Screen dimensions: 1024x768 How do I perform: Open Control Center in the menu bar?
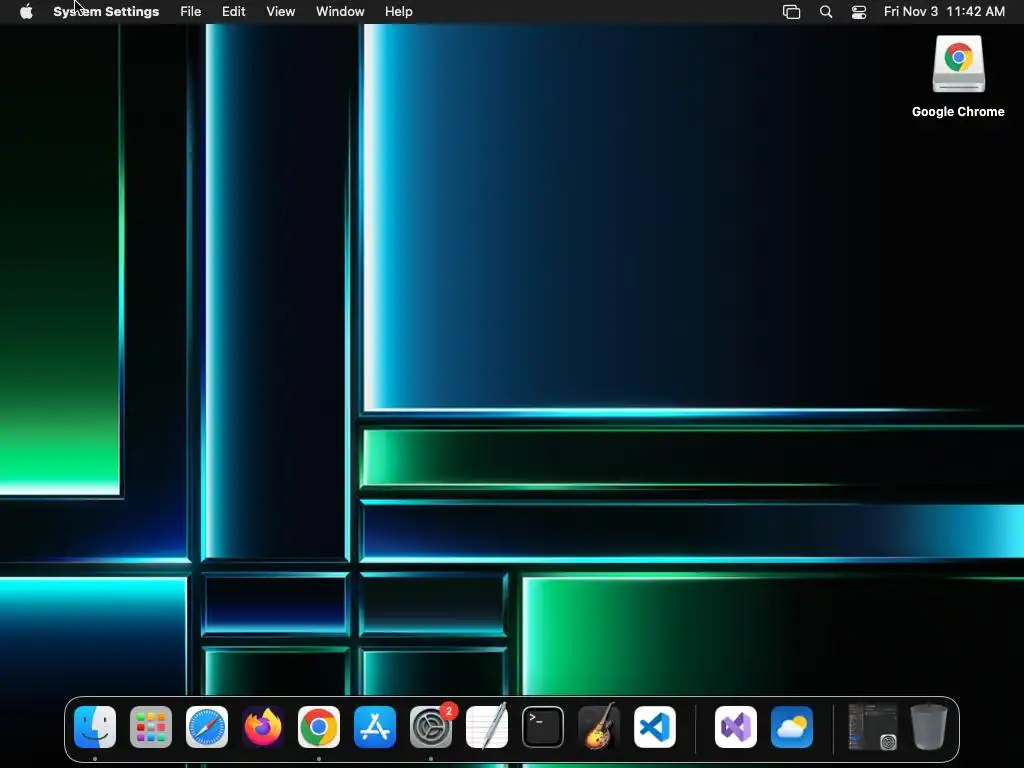[859, 12]
